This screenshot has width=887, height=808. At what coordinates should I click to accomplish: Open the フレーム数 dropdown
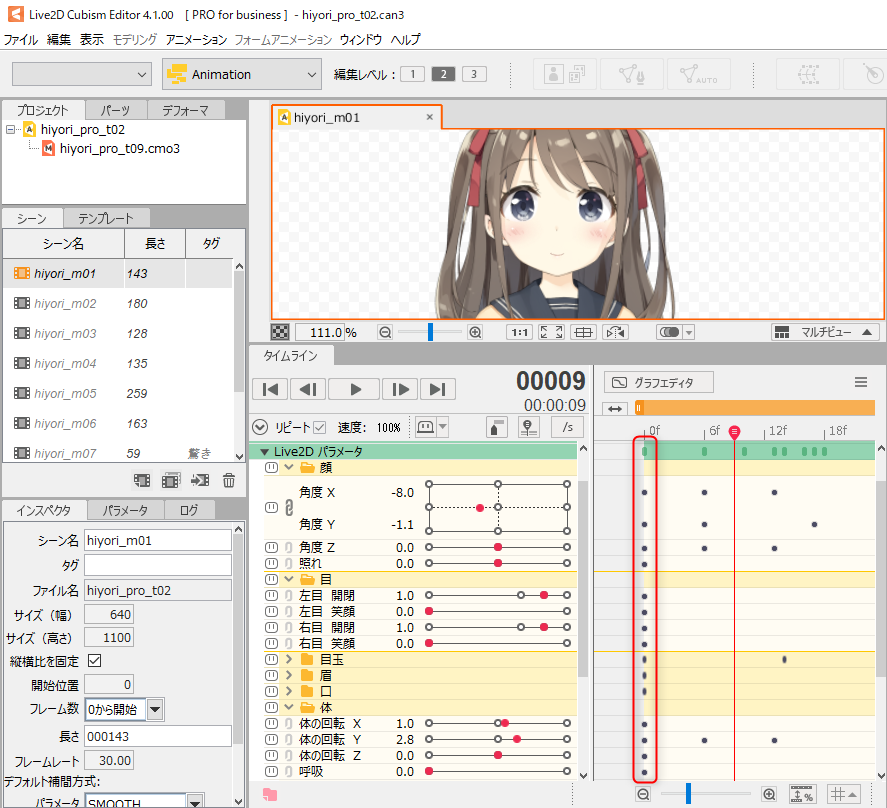click(x=156, y=709)
